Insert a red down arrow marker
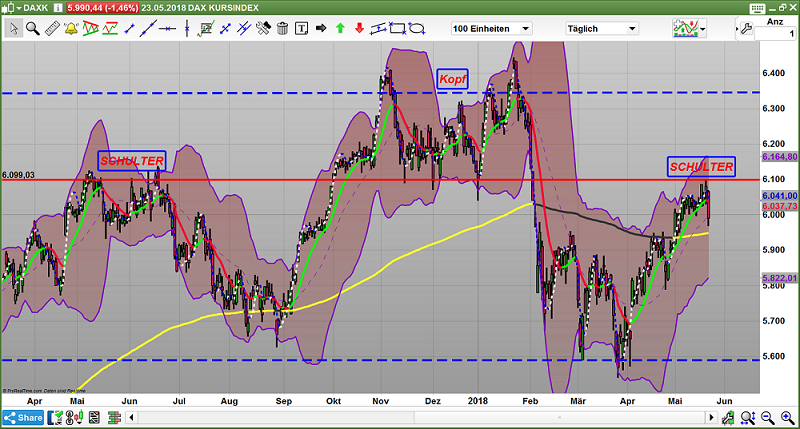This screenshot has width=800, height=429. (359, 29)
